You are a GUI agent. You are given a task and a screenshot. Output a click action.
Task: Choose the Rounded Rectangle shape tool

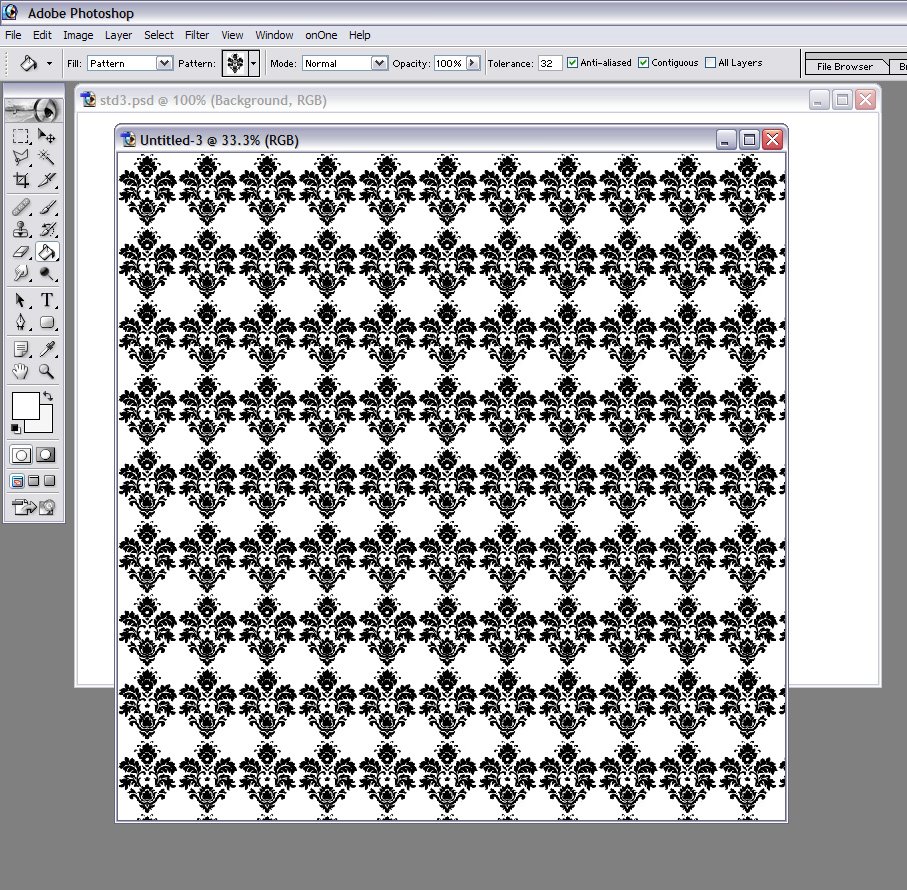pyautogui.click(x=46, y=322)
